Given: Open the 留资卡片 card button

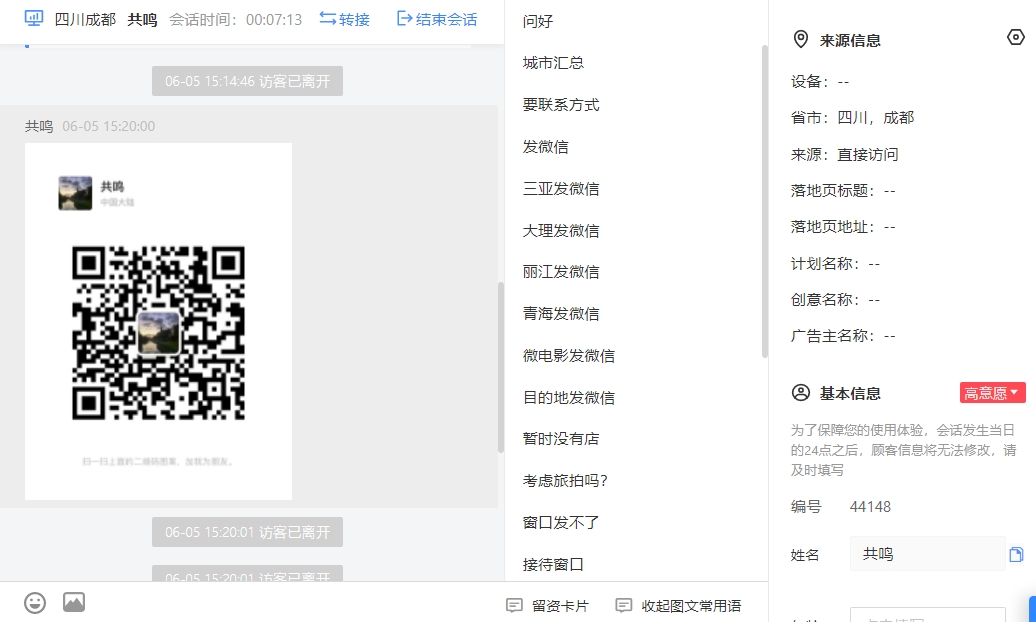Looking at the screenshot, I should (547, 605).
